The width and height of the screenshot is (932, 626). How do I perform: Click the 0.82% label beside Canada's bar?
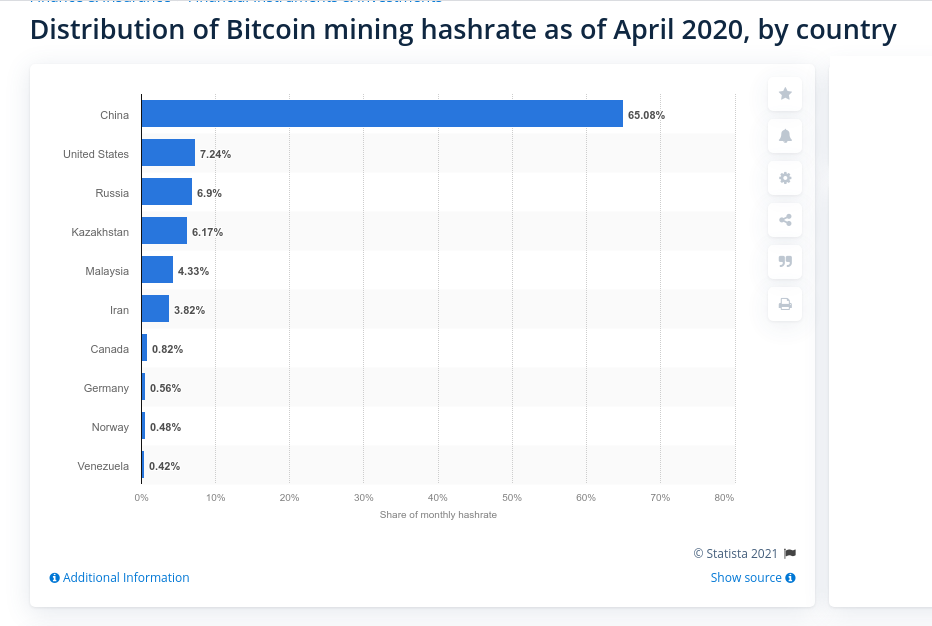point(167,349)
